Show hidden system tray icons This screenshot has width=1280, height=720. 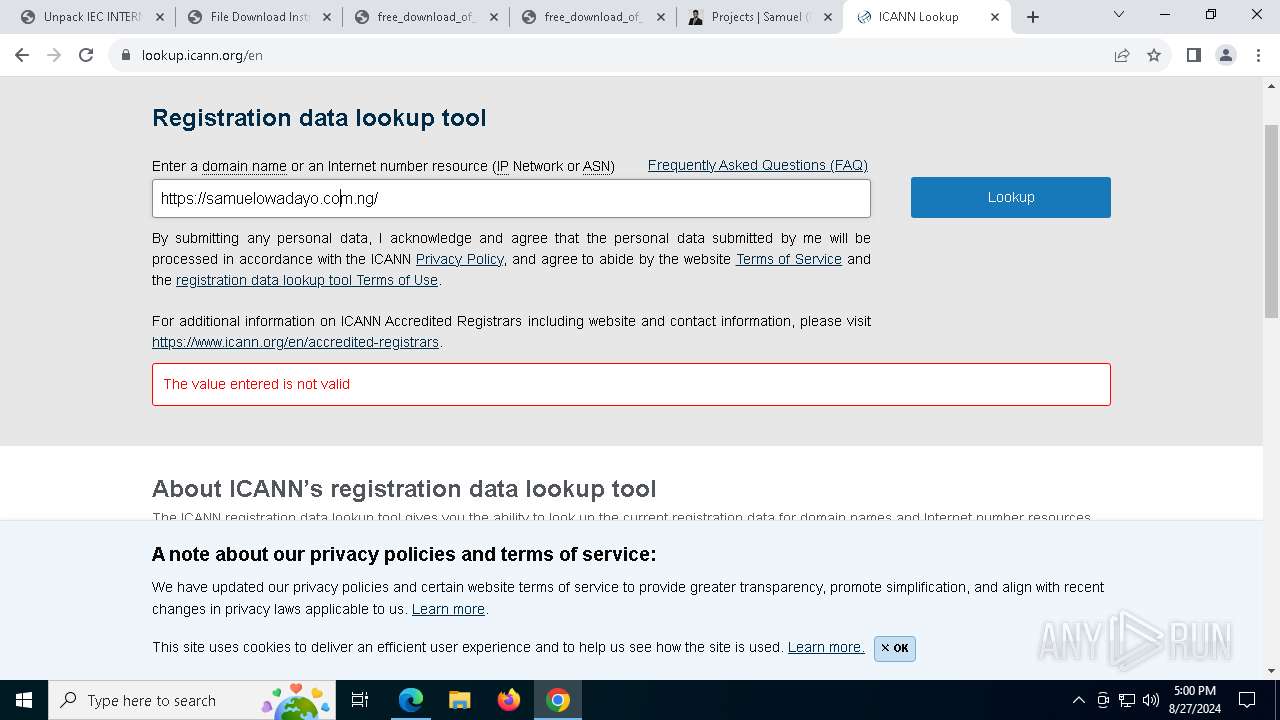point(1078,700)
